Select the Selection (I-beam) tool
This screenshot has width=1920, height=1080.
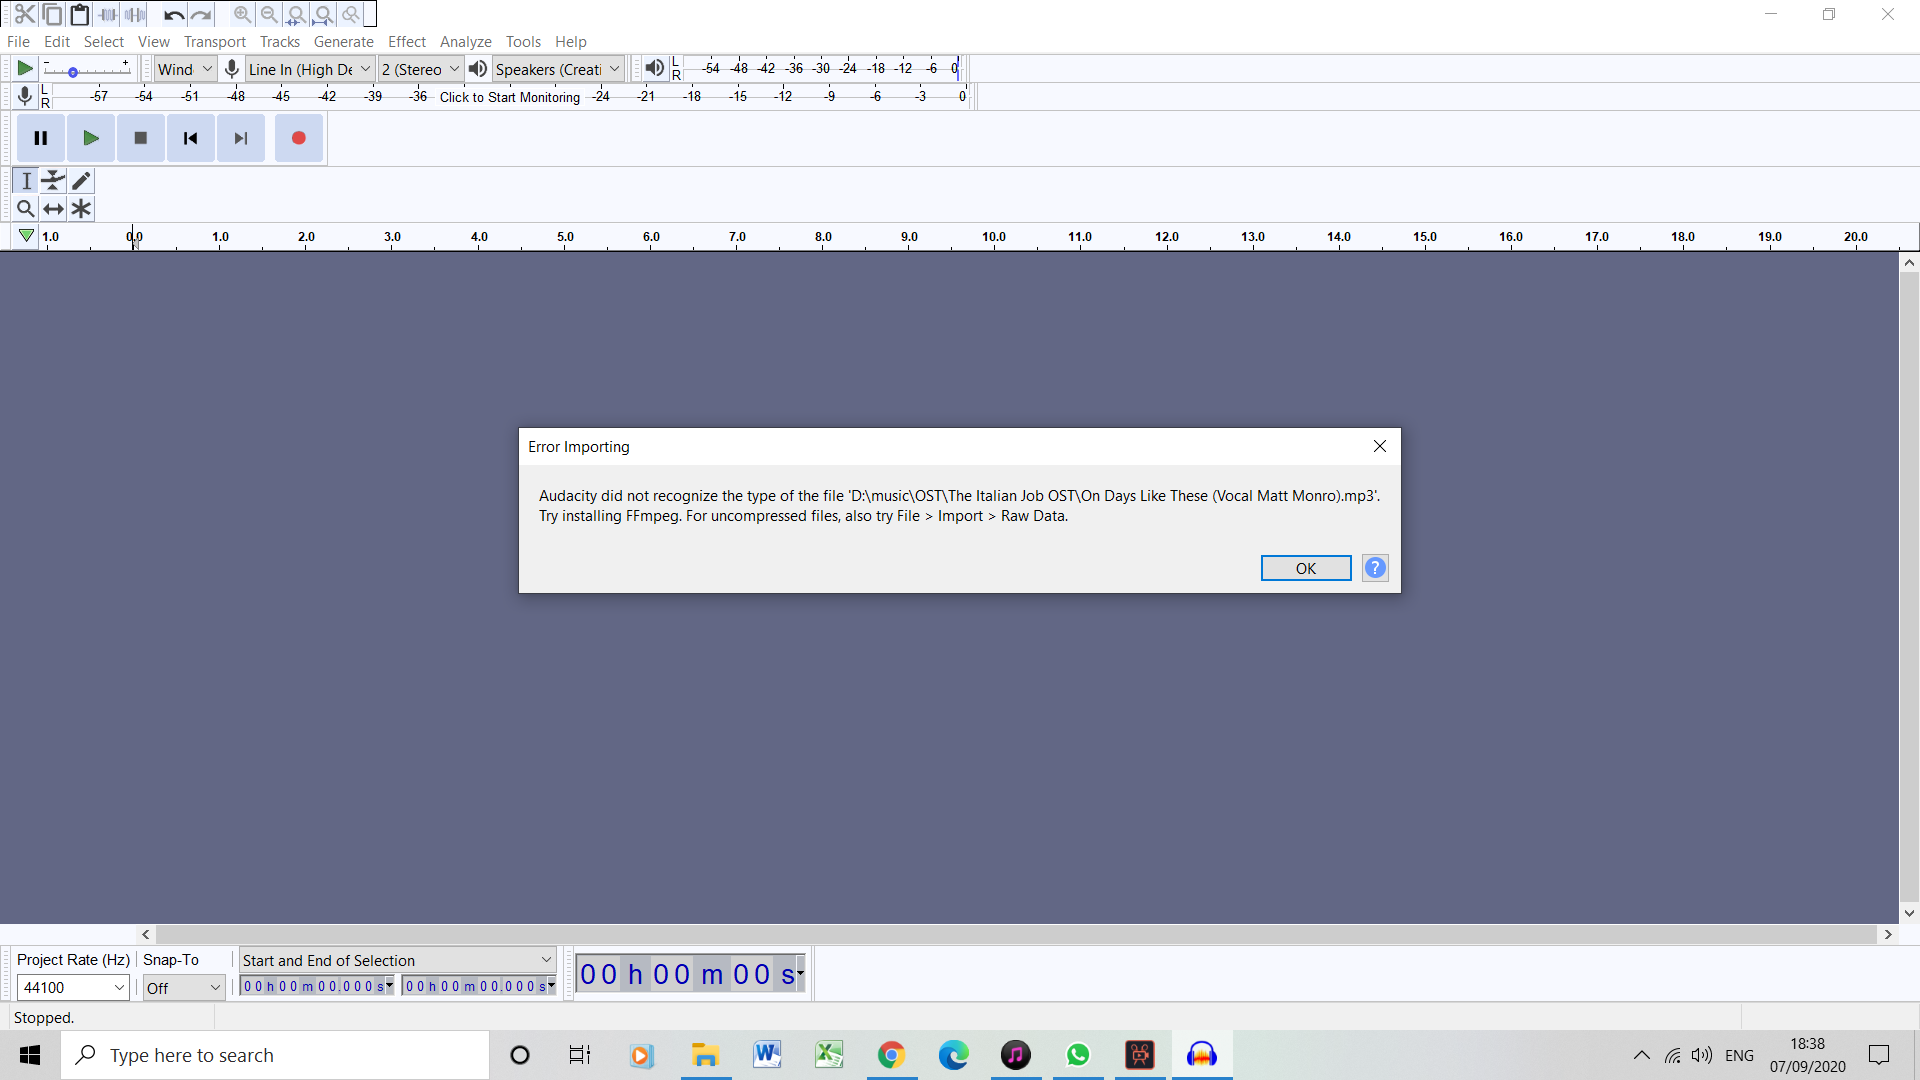[26, 181]
